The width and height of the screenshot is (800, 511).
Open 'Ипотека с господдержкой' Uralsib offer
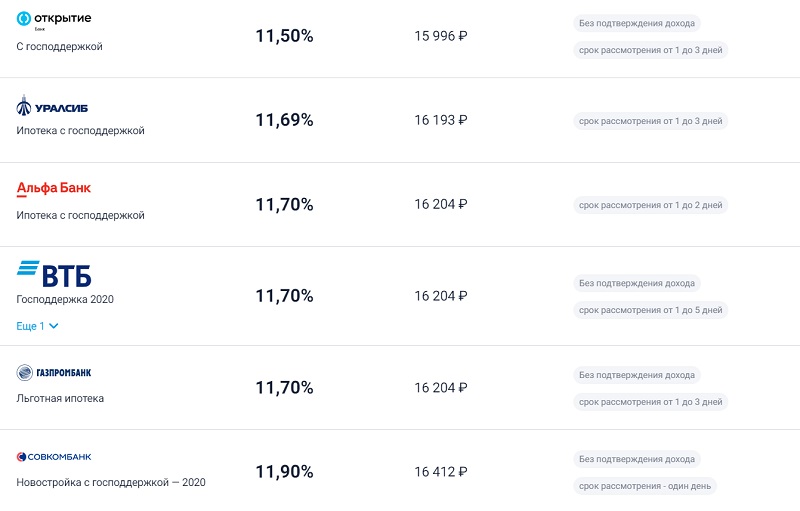[x=81, y=131]
